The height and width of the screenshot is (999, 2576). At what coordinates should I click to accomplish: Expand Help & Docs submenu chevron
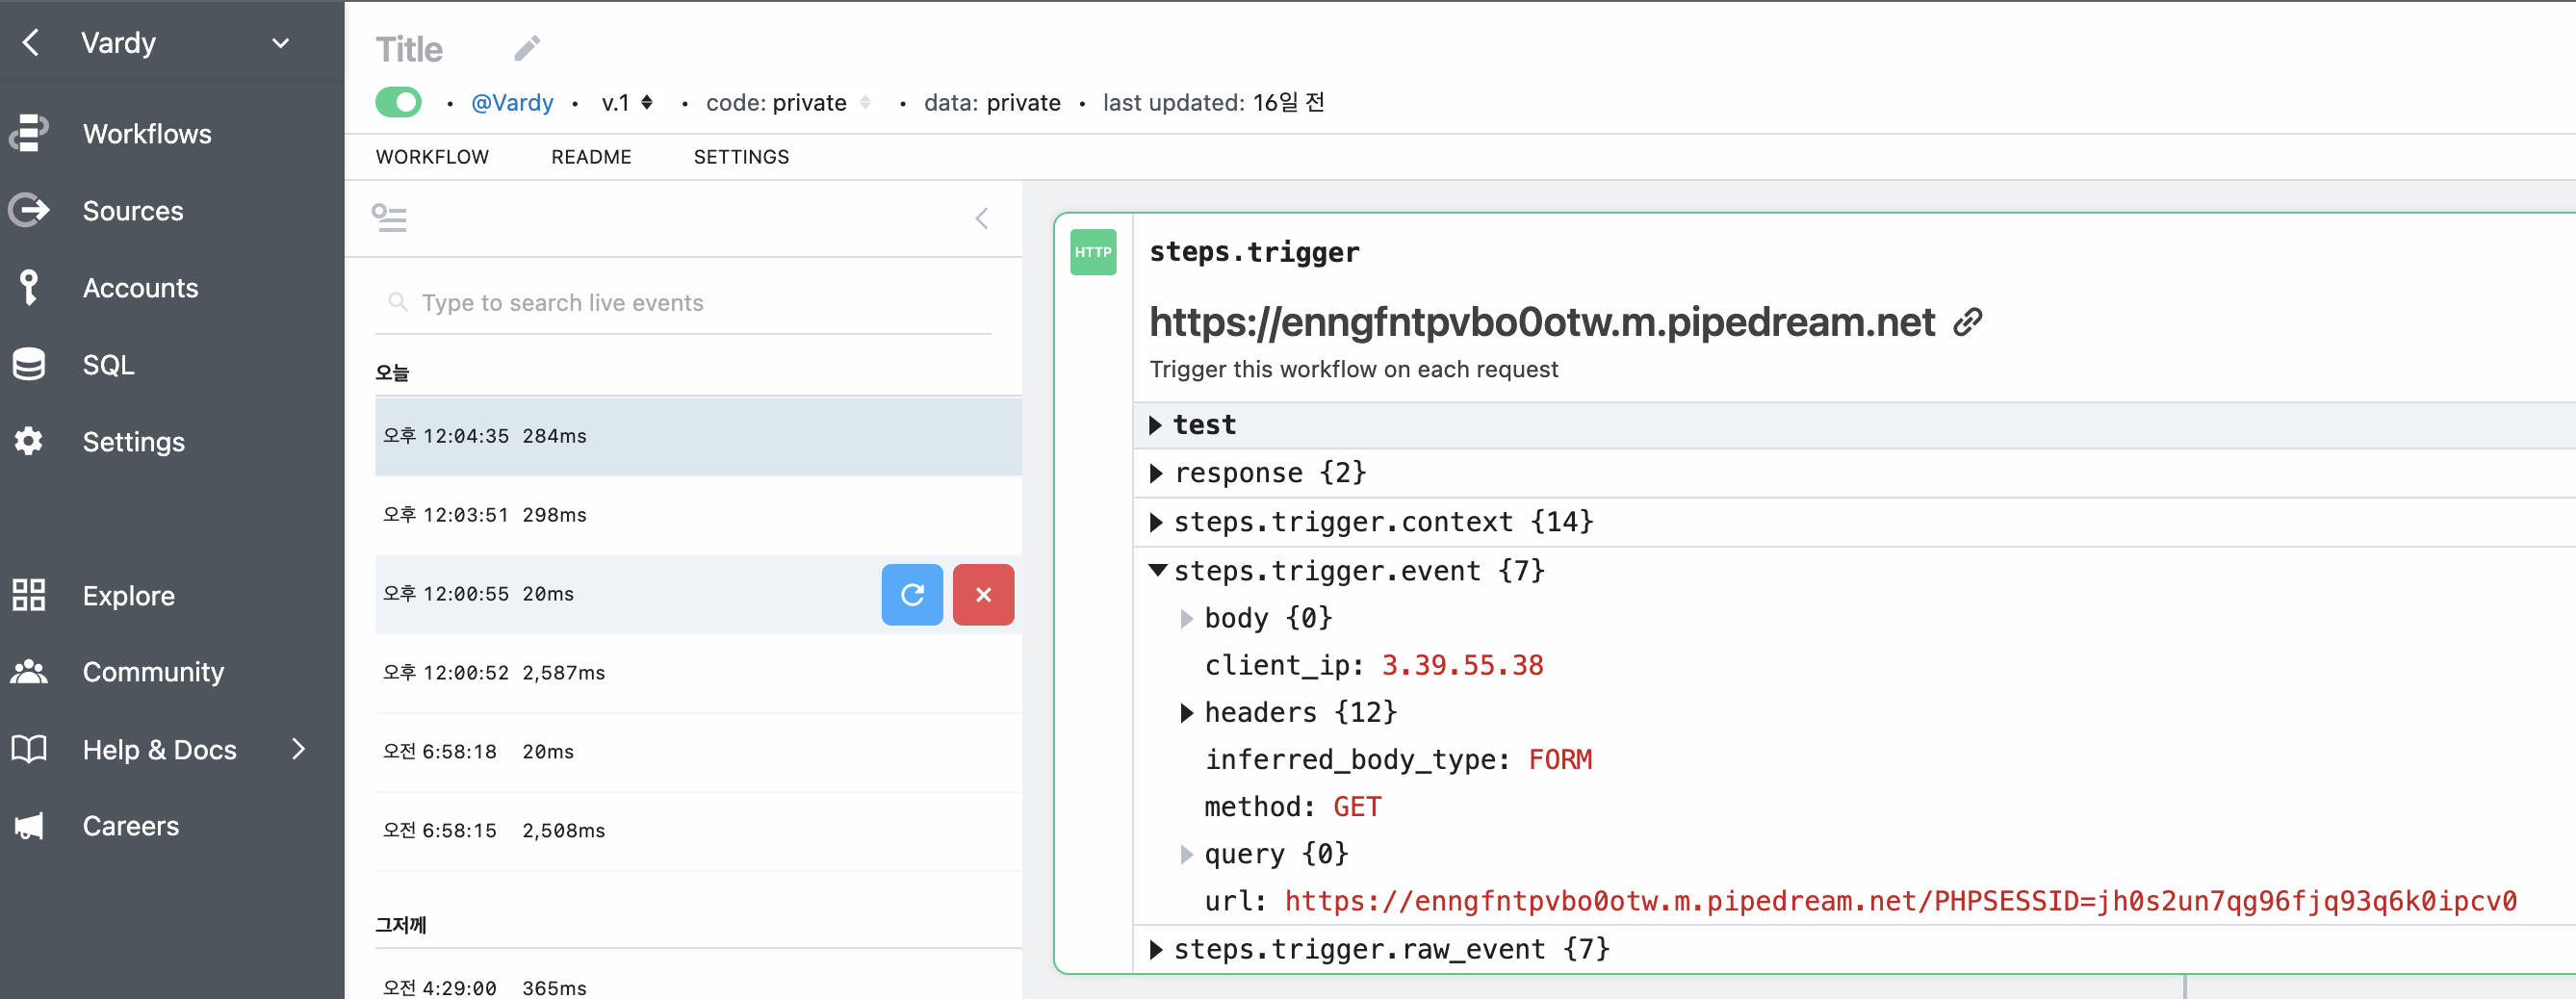point(298,749)
